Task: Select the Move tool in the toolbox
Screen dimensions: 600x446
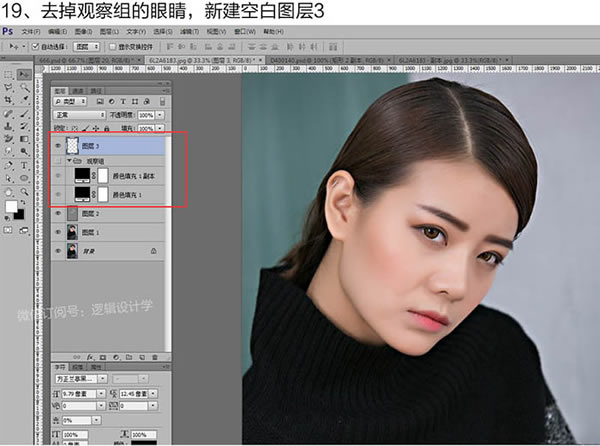Action: (x=24, y=74)
